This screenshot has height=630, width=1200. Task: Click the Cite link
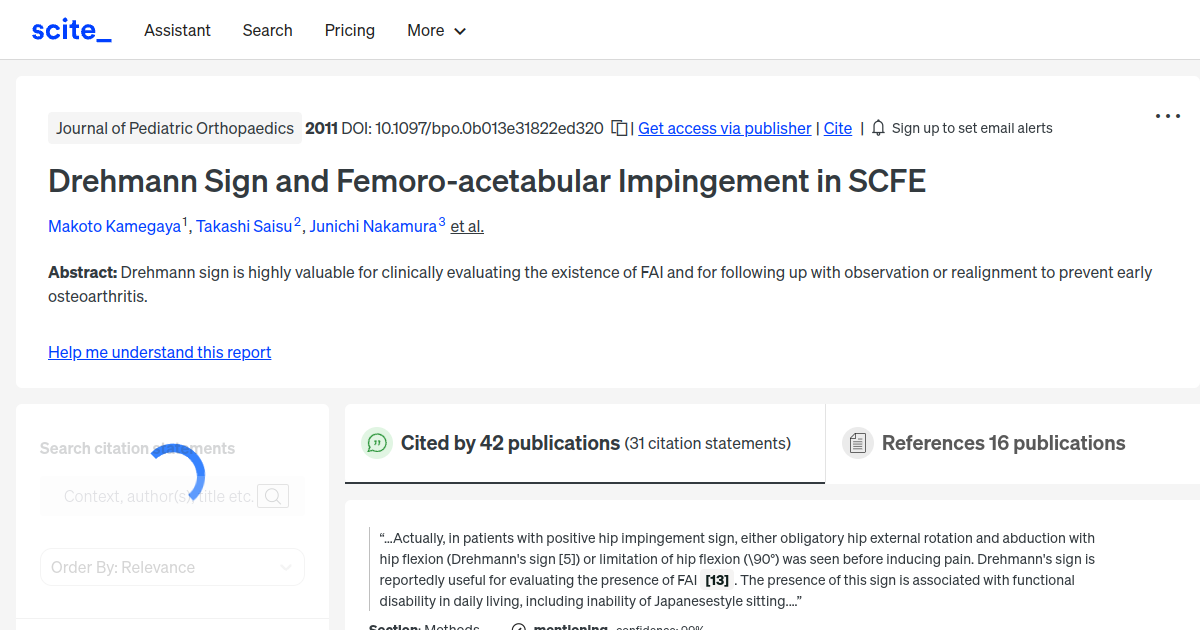tap(838, 128)
